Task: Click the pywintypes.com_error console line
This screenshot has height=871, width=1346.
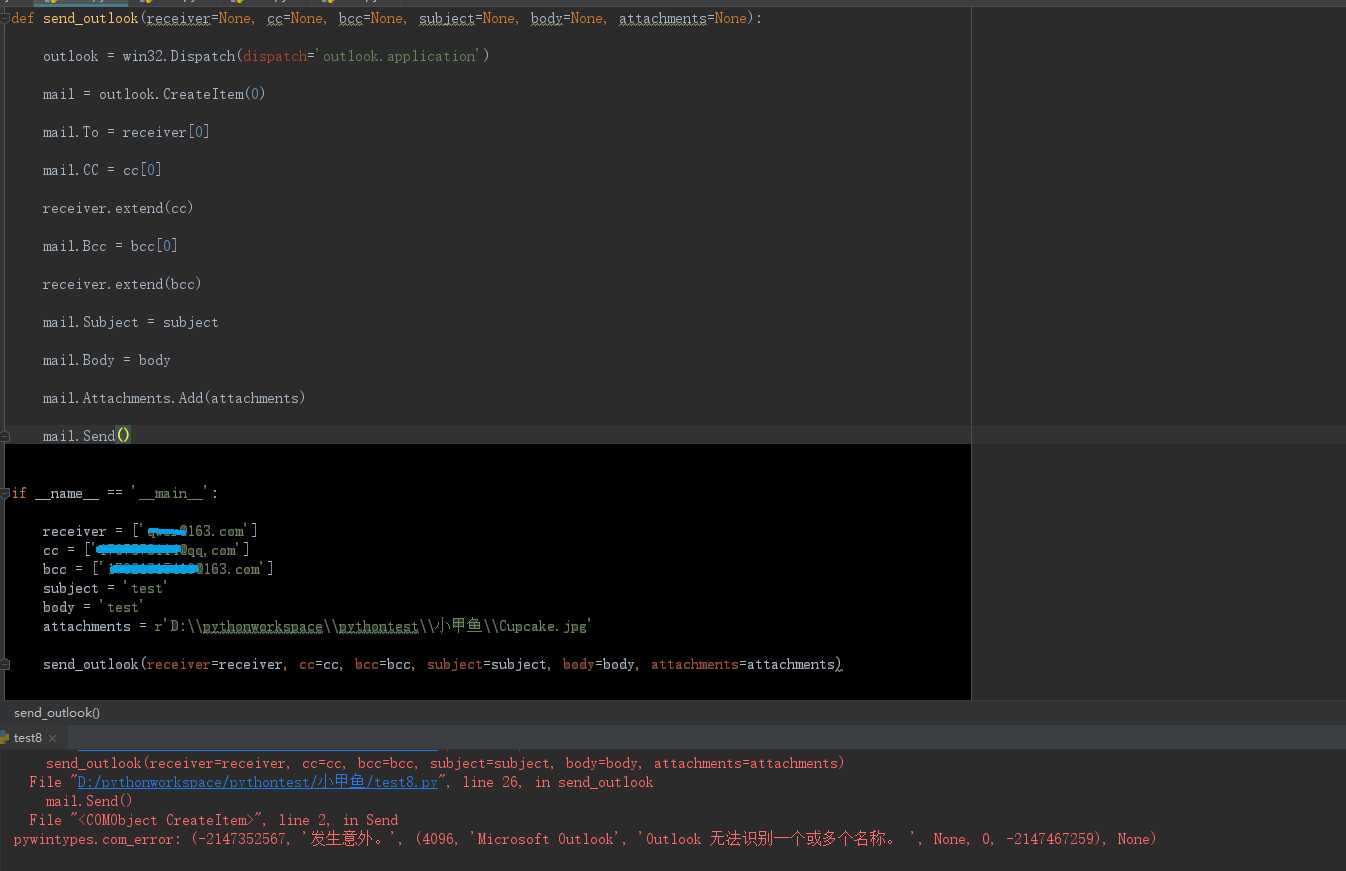Action: (x=585, y=839)
